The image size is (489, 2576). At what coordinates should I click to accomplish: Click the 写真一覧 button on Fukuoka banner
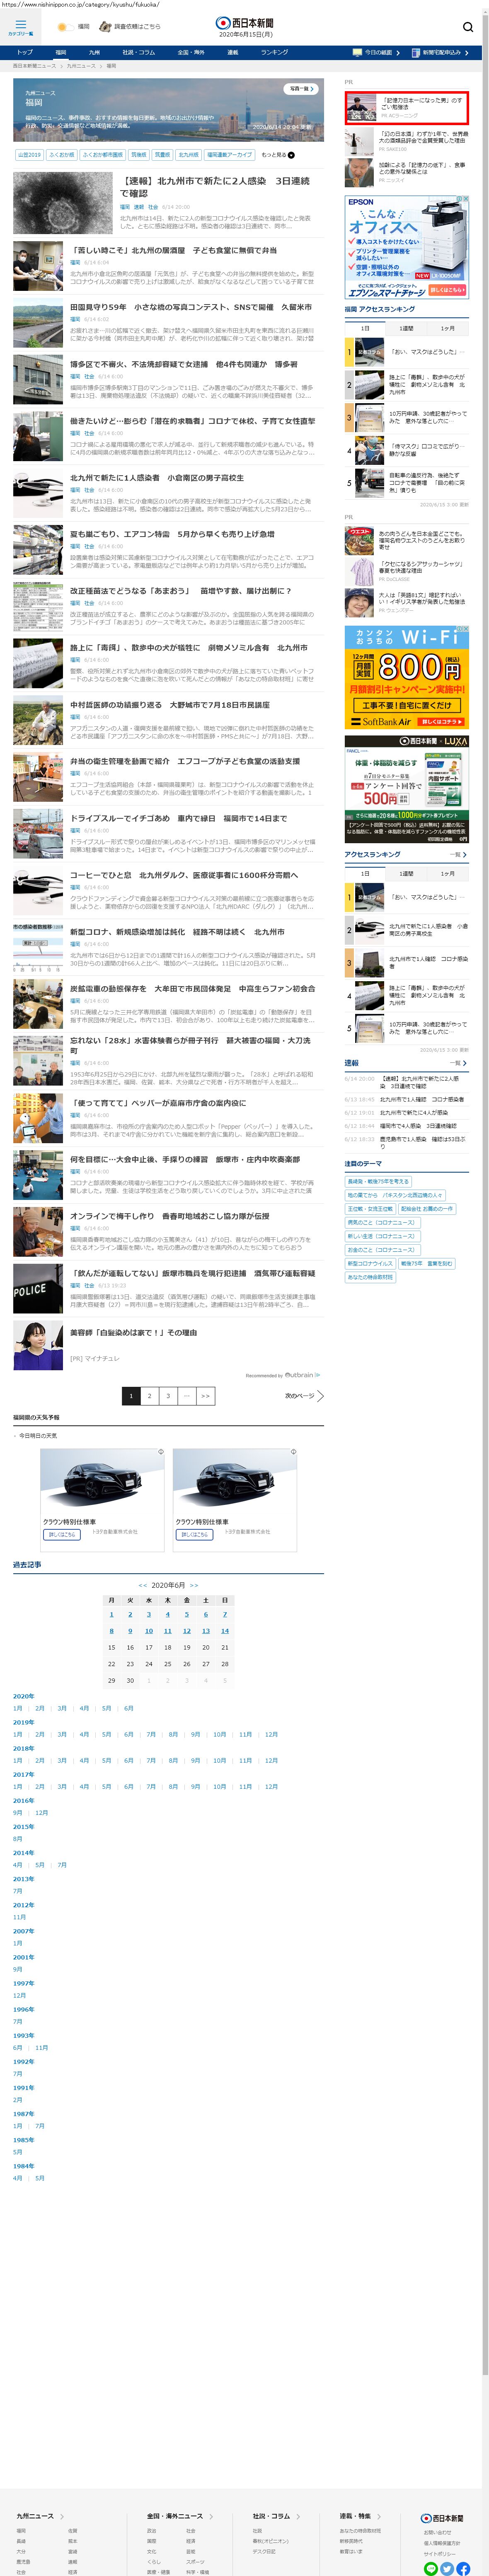(x=301, y=89)
